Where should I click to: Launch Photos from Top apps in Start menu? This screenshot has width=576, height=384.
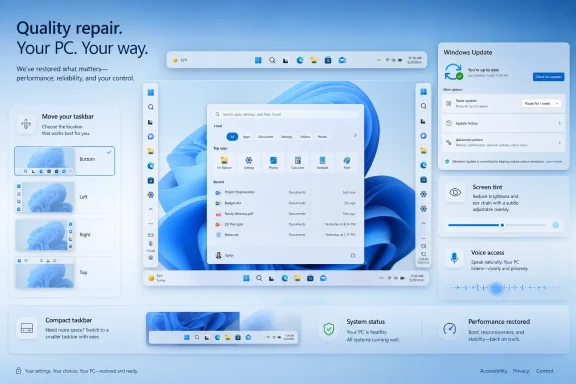pyautogui.click(x=273, y=162)
